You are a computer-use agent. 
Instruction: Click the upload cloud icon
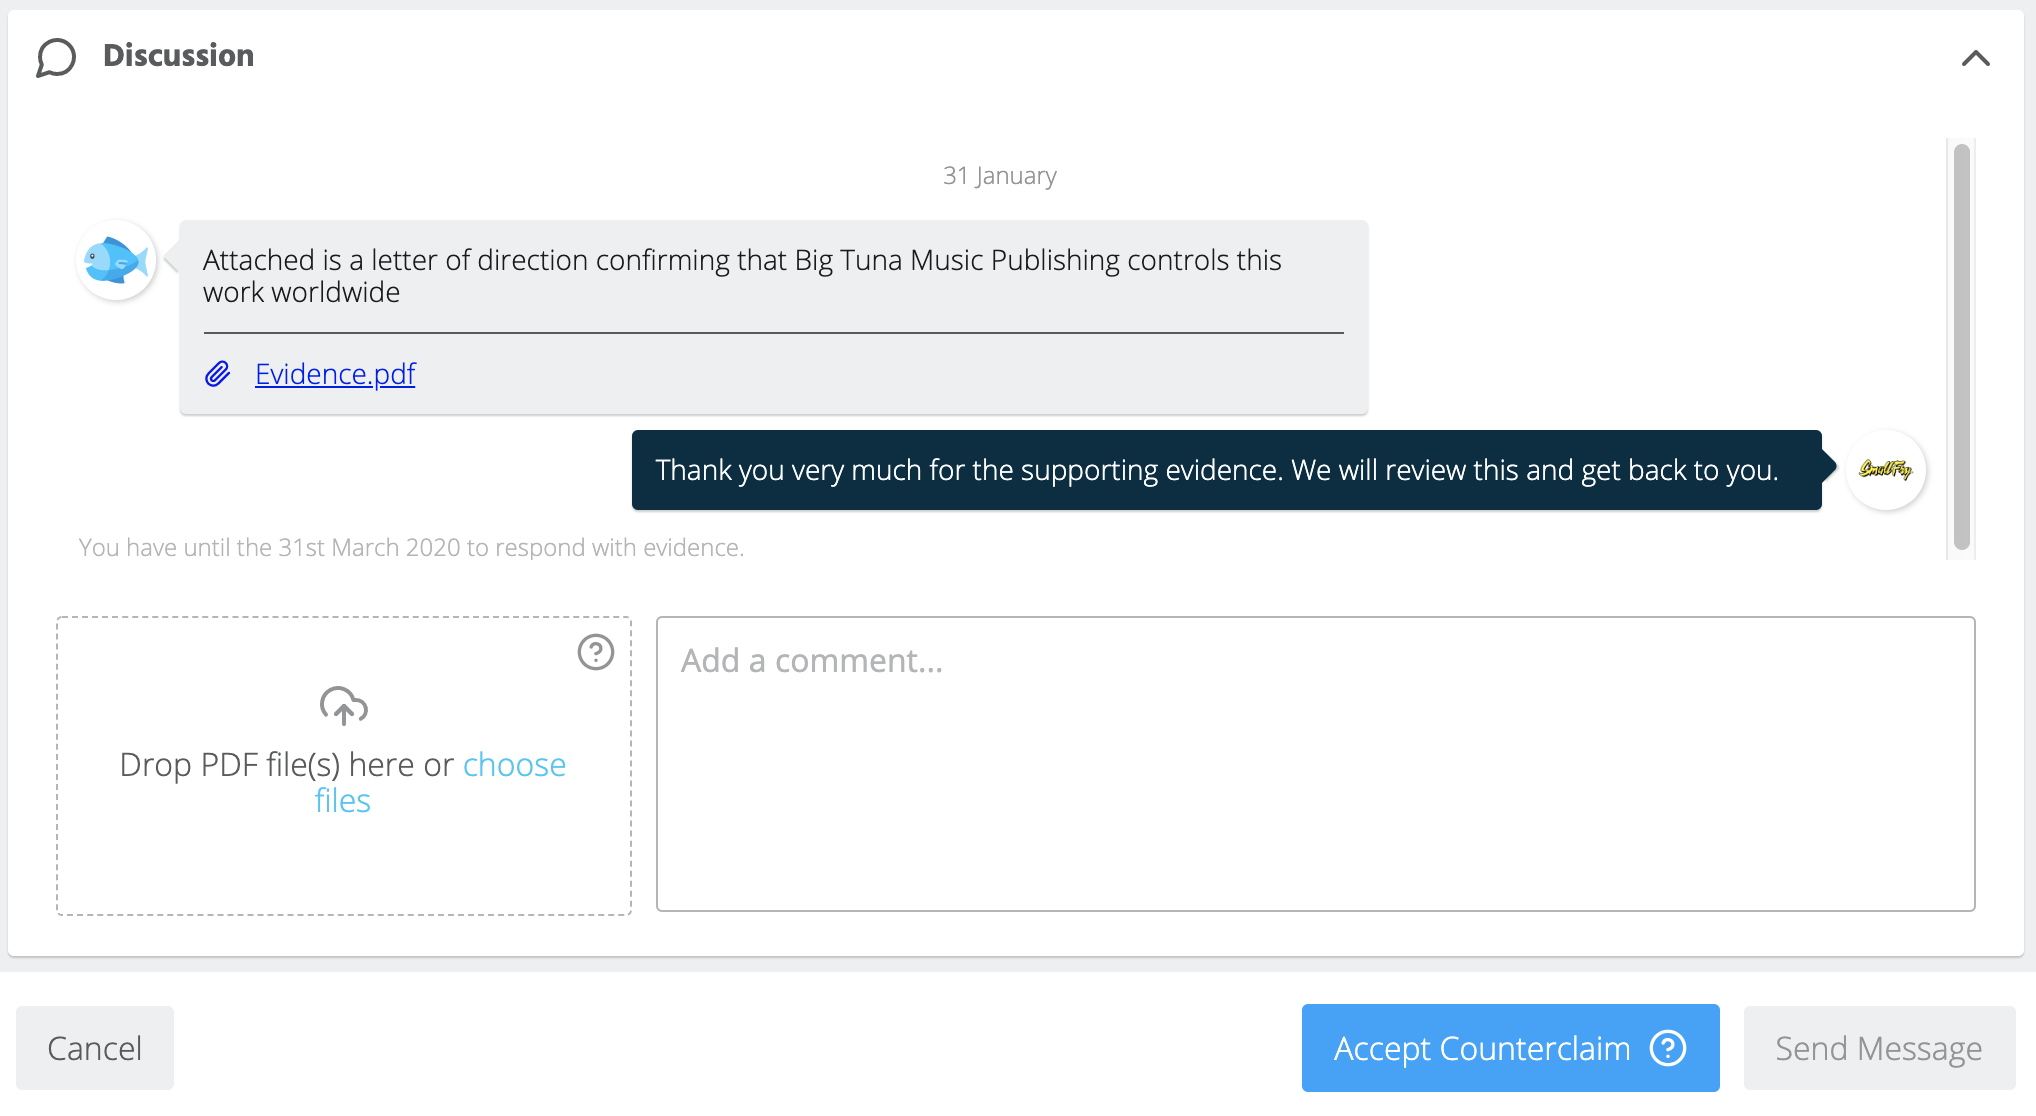click(x=343, y=706)
